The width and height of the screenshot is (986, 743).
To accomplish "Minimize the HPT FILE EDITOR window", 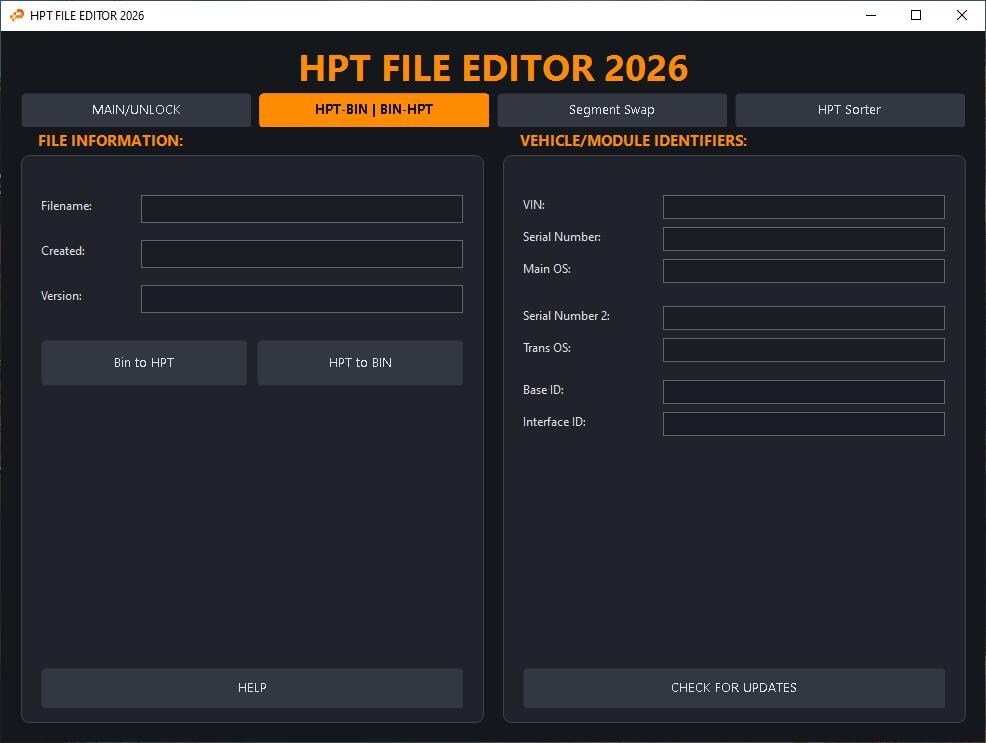I will (x=871, y=15).
